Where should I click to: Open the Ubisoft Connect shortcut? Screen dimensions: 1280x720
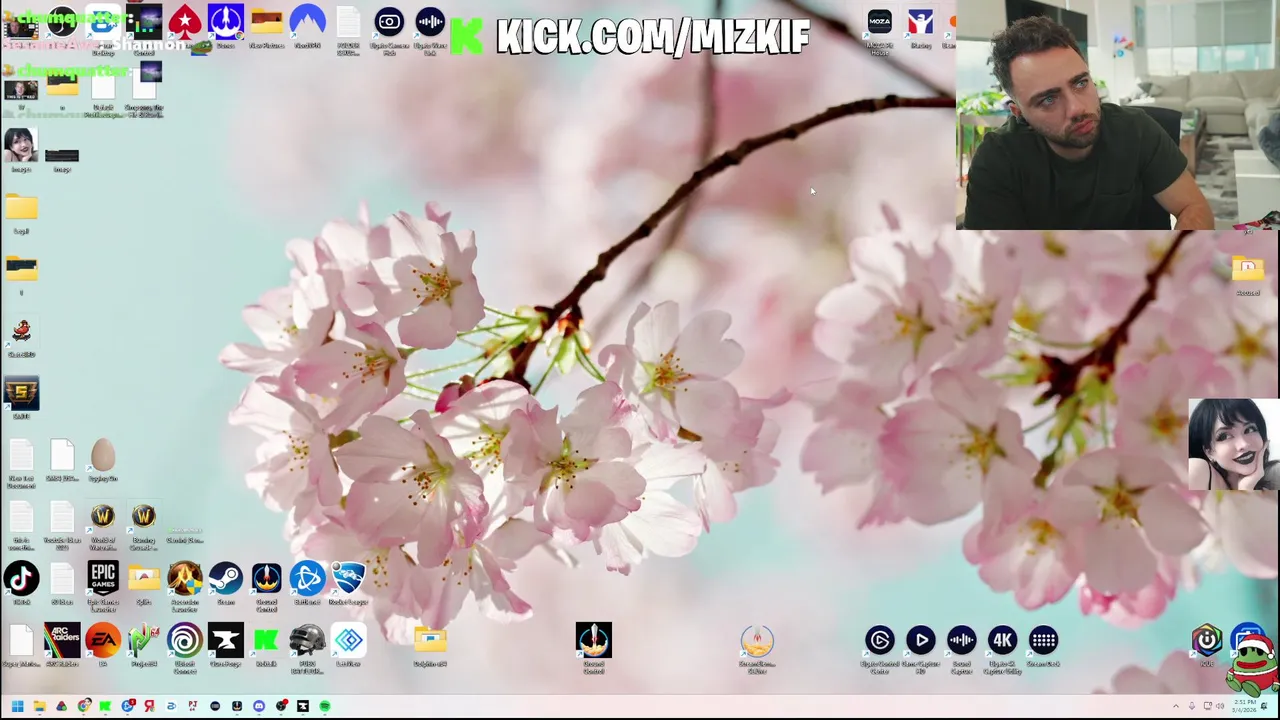coord(185,640)
